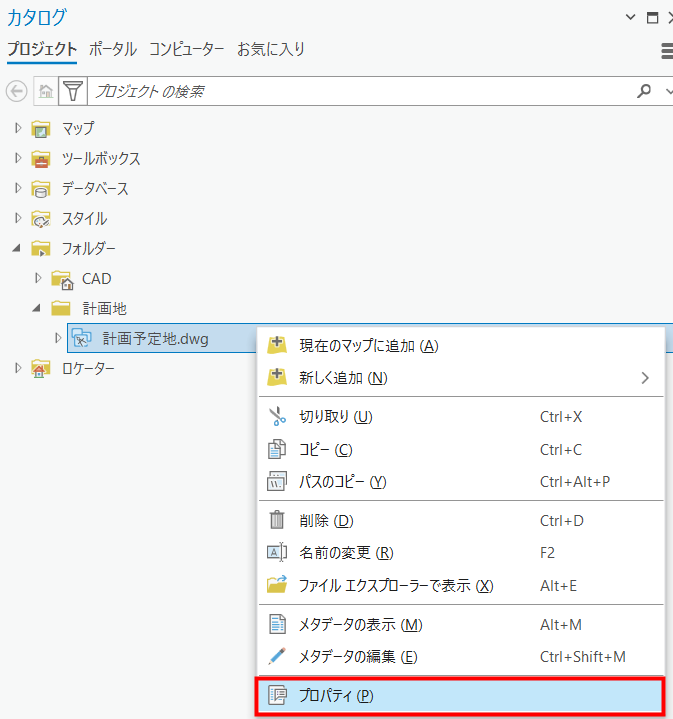
Task: Expand the ロケーター tree node
Action: coord(17,368)
